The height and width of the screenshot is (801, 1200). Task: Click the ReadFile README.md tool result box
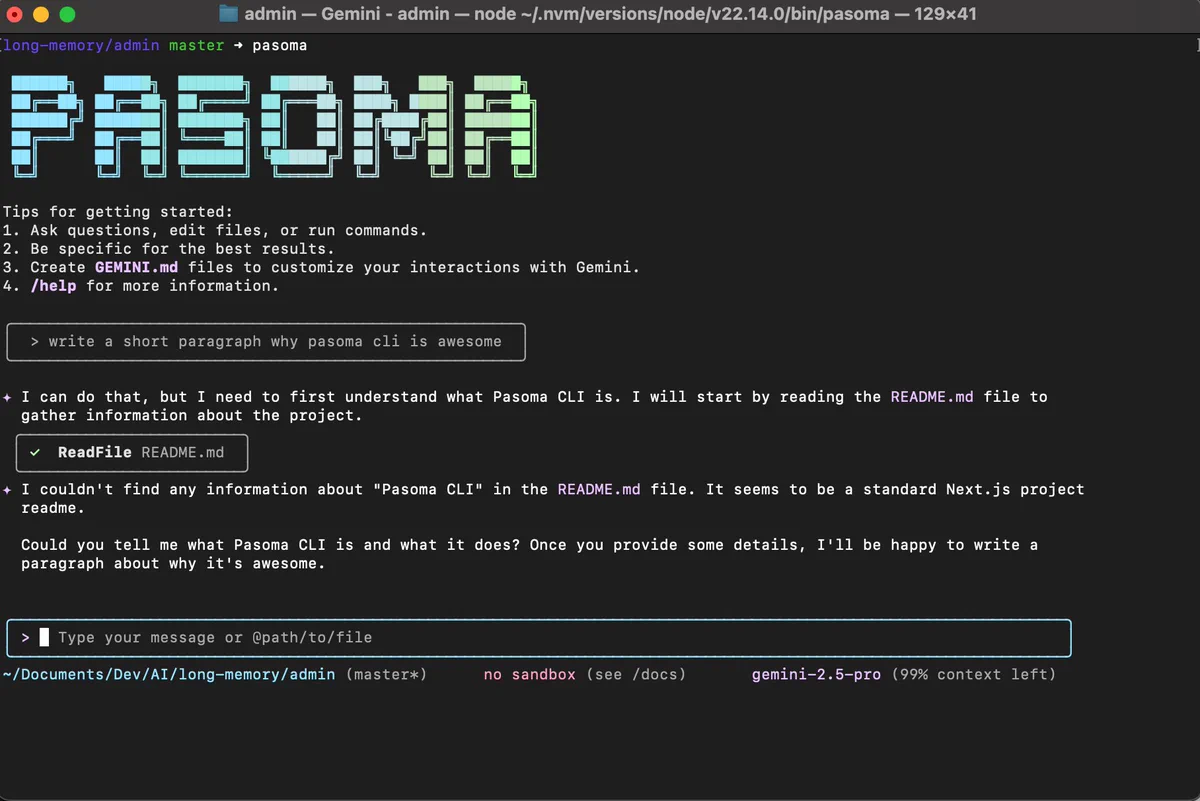coord(132,453)
